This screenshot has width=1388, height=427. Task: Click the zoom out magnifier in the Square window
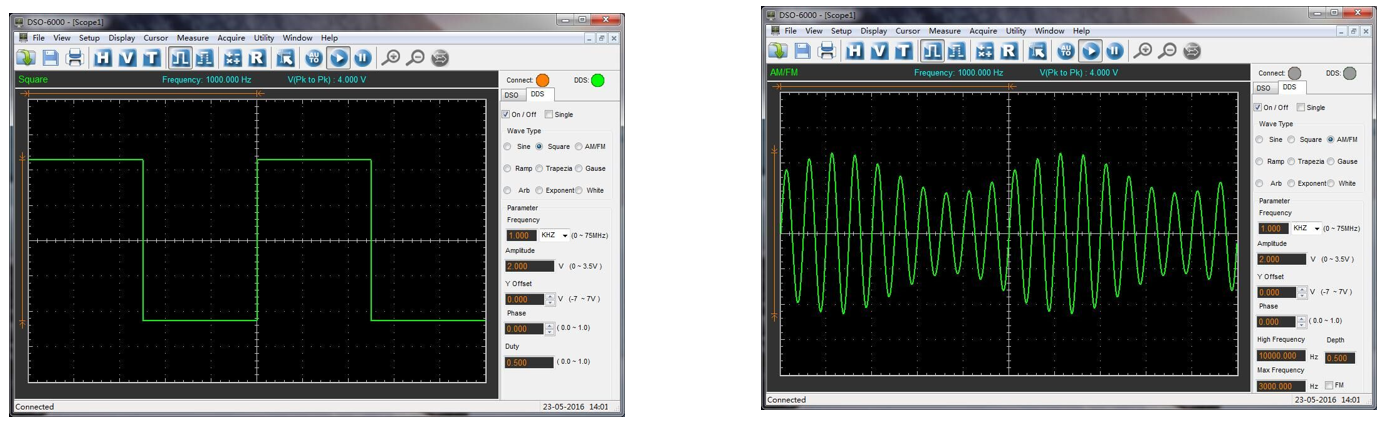pyautogui.click(x=416, y=58)
